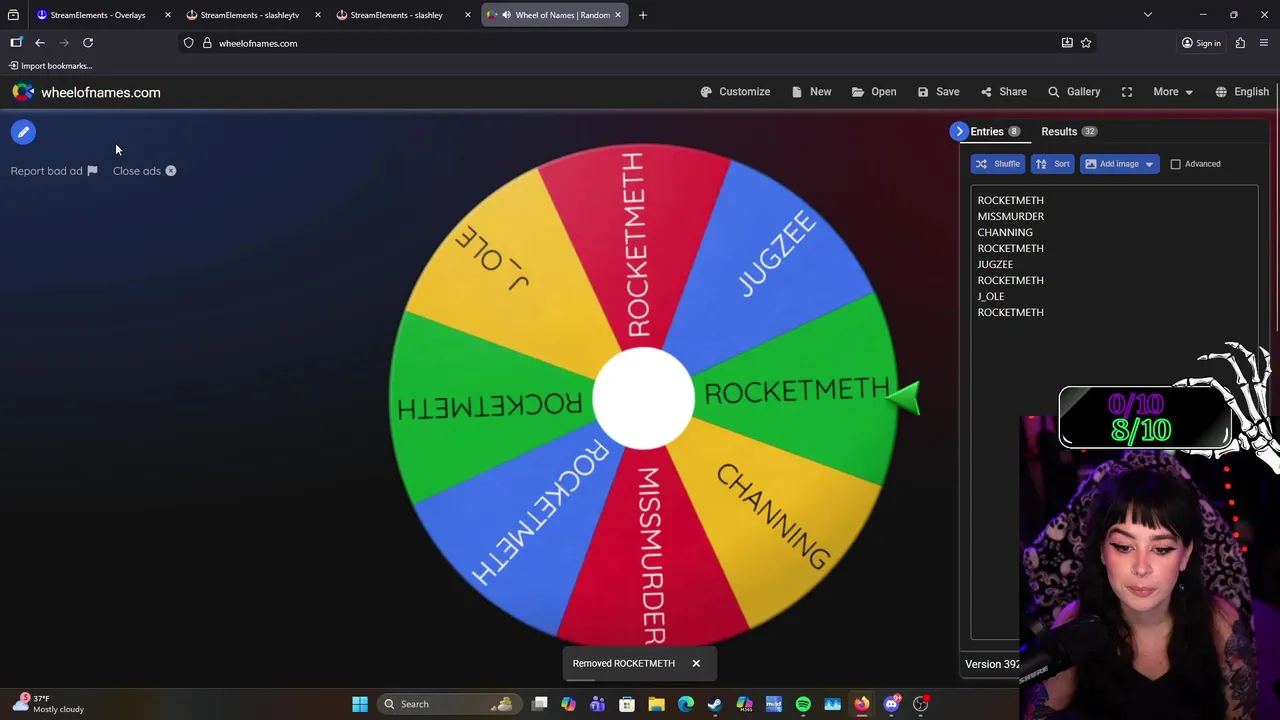Click the install/reader icon in address bar
Viewport: 1280px width, 720px height.
1067,43
